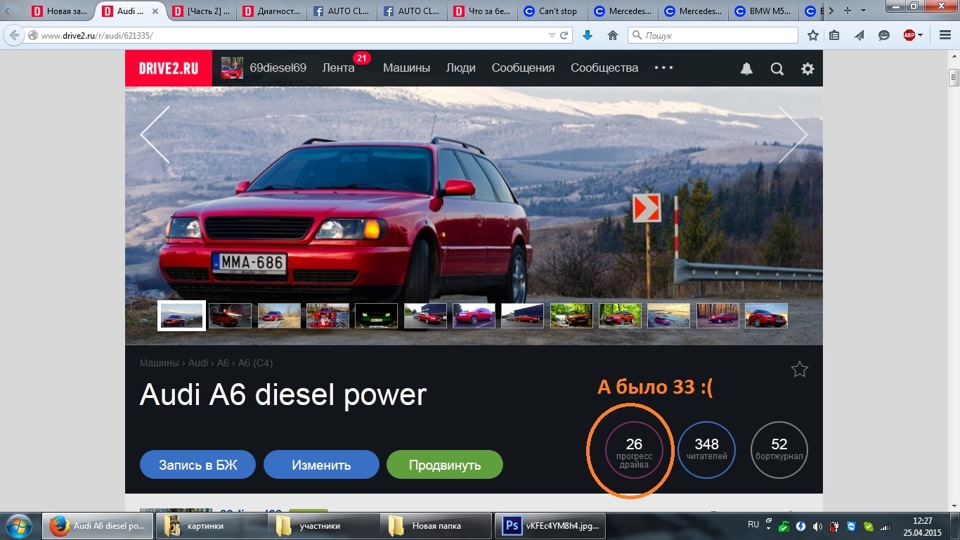This screenshot has height=540, width=960.
Task: Open the участники folder in taskbar
Action: pos(323,526)
